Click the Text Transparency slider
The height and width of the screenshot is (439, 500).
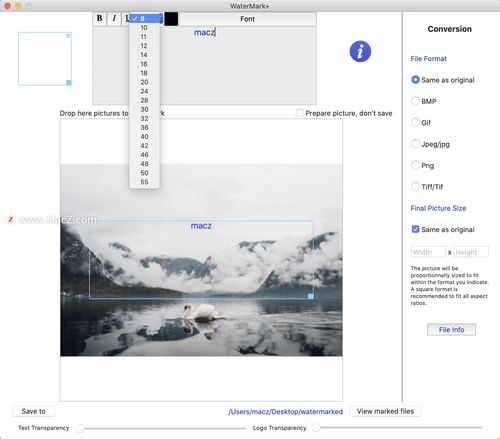click(x=162, y=428)
